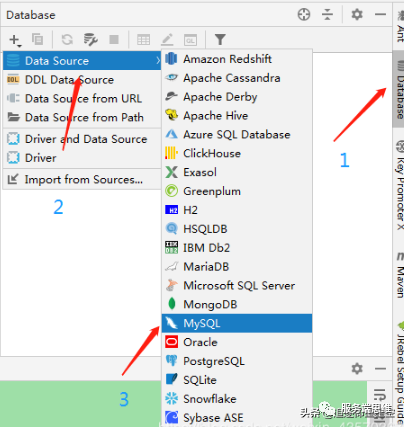Select Apache Hive data source
The height and width of the screenshot is (427, 404).
[x=237, y=115]
